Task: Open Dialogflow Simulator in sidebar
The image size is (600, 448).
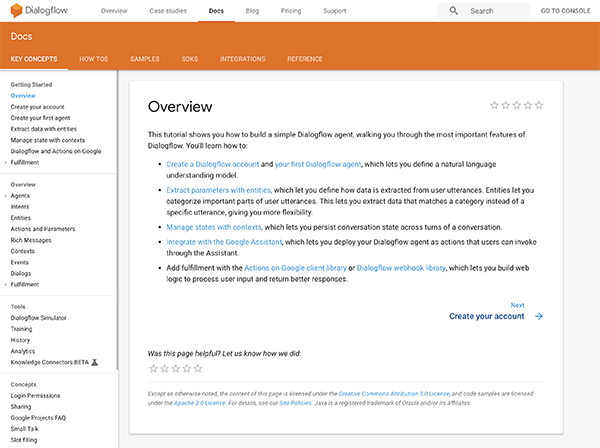Action: (x=39, y=318)
